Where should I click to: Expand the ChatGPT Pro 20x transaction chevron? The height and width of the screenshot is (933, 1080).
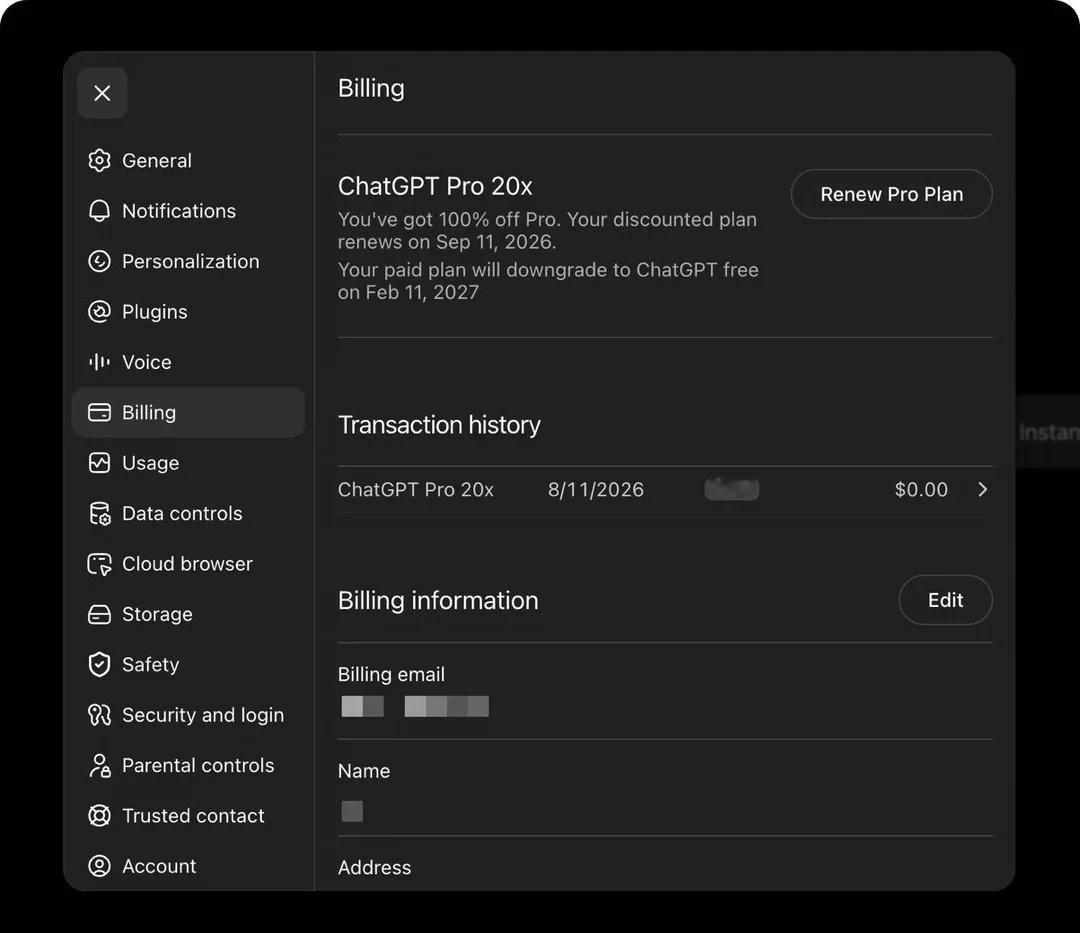pyautogui.click(x=983, y=490)
